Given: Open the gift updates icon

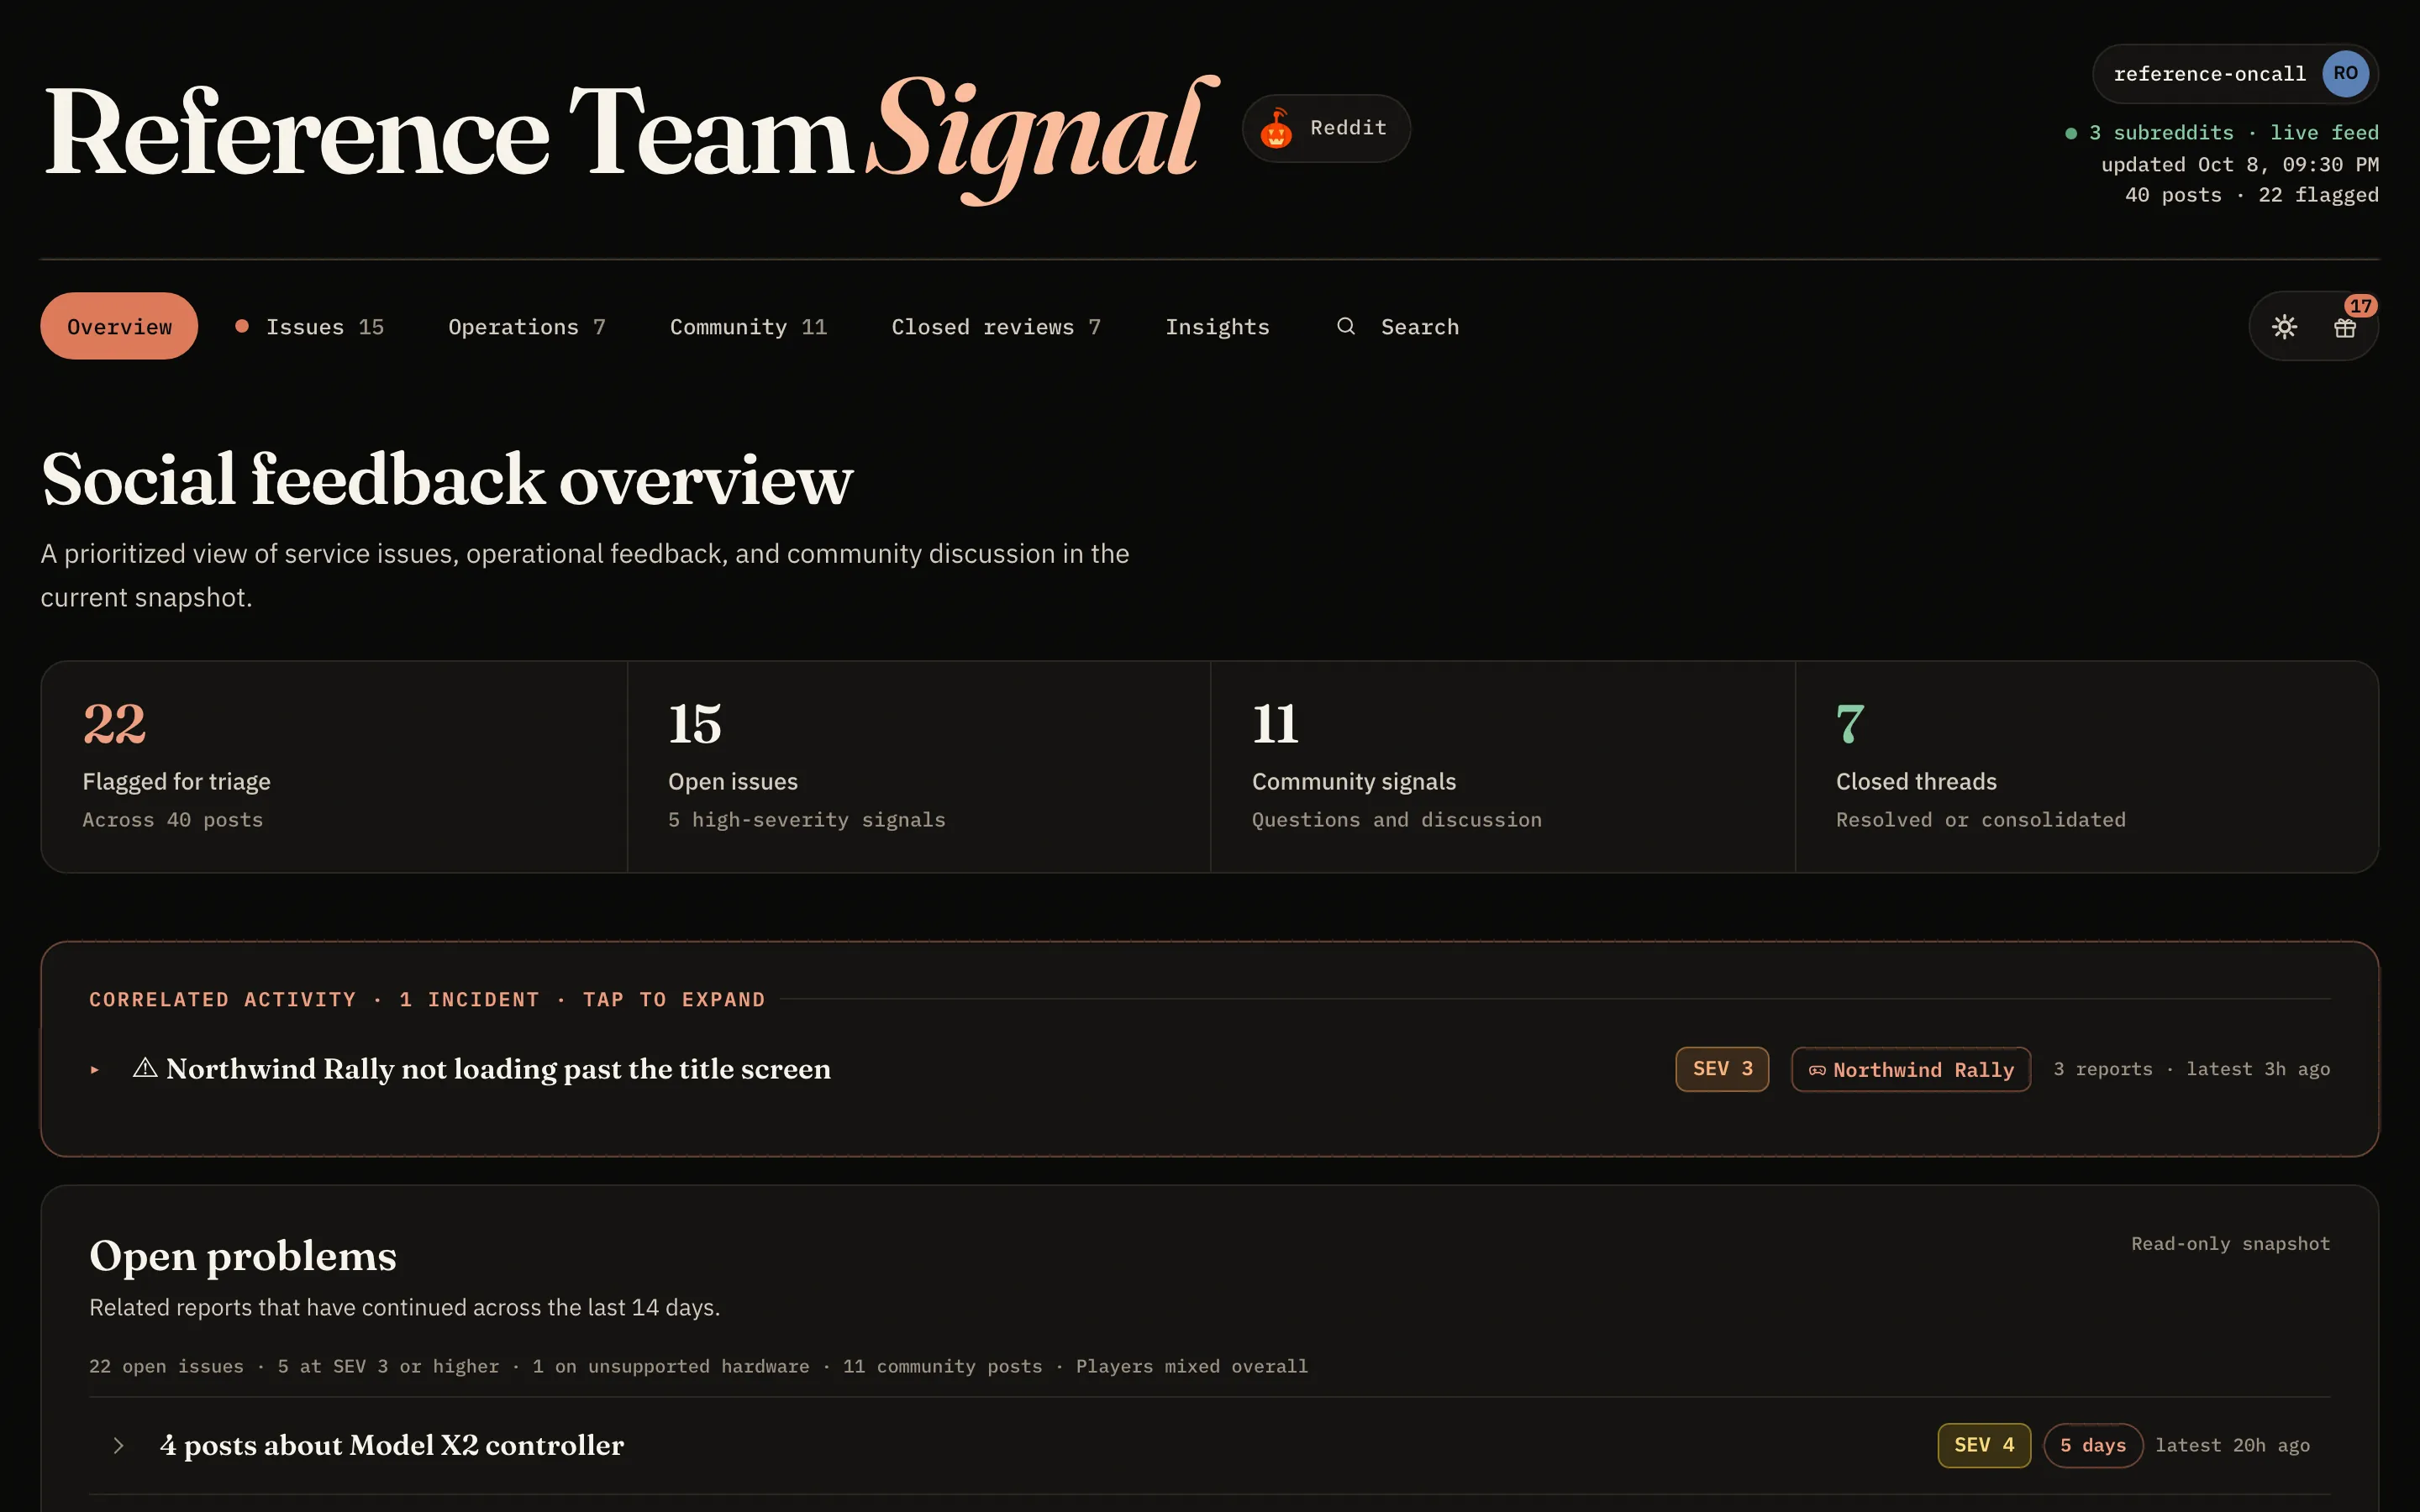Looking at the screenshot, I should (x=2345, y=328).
